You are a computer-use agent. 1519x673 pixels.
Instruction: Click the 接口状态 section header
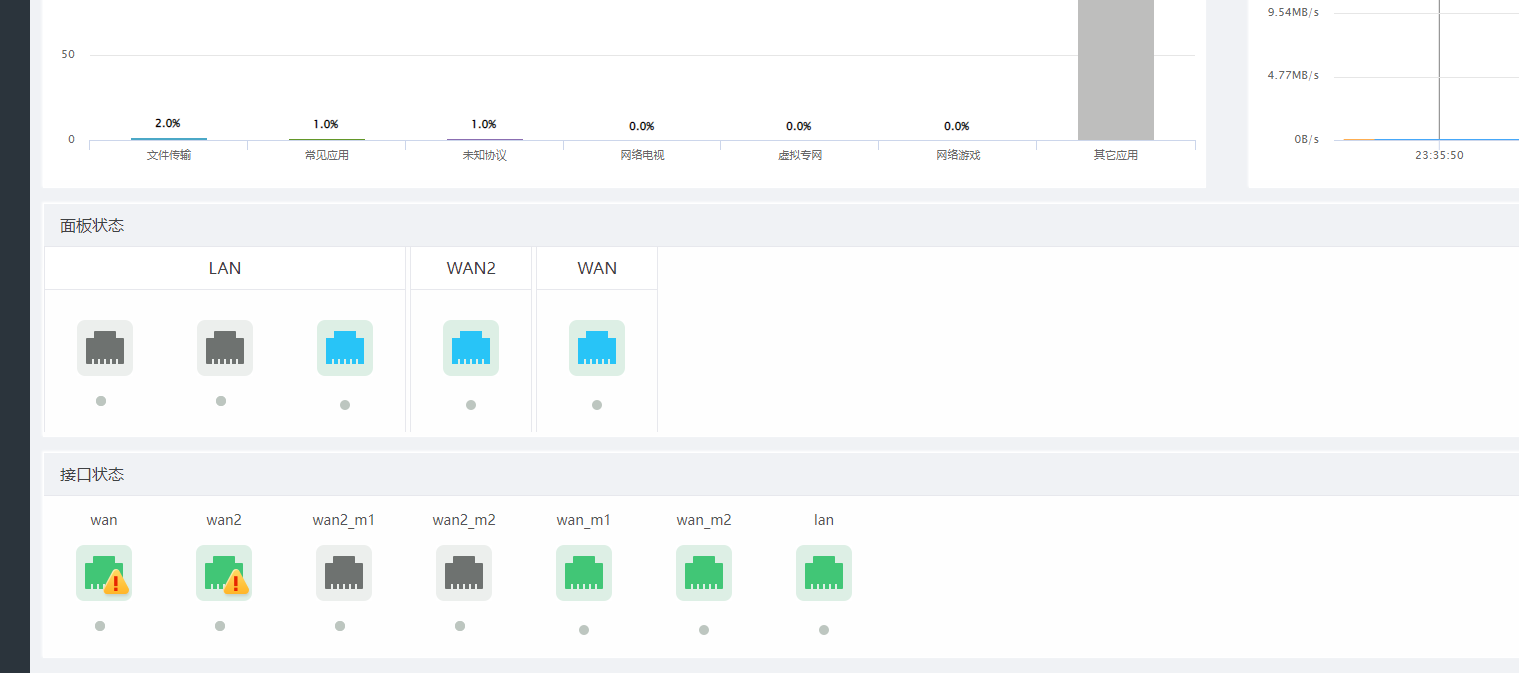click(92, 475)
